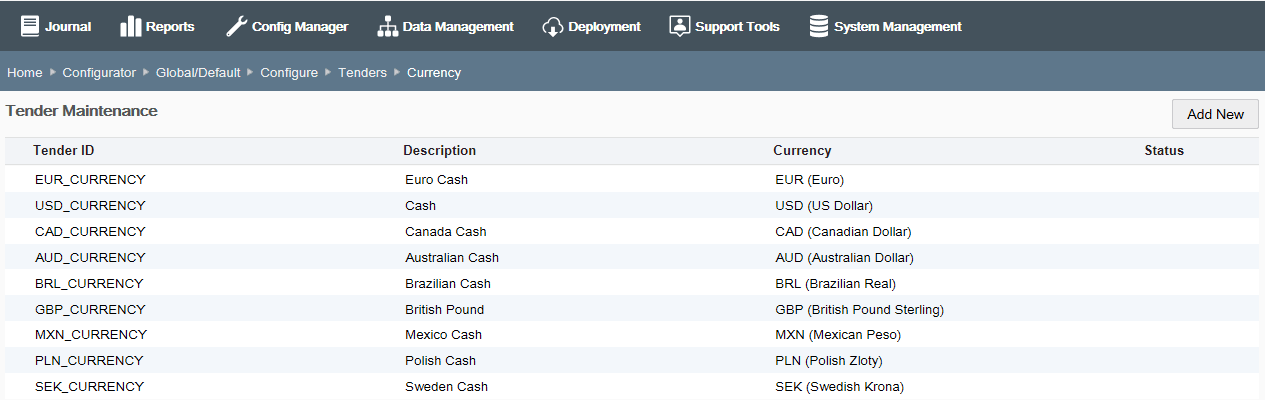Viewport: 1265px width, 400px height.
Task: Click the Add New button
Action: 1215,114
